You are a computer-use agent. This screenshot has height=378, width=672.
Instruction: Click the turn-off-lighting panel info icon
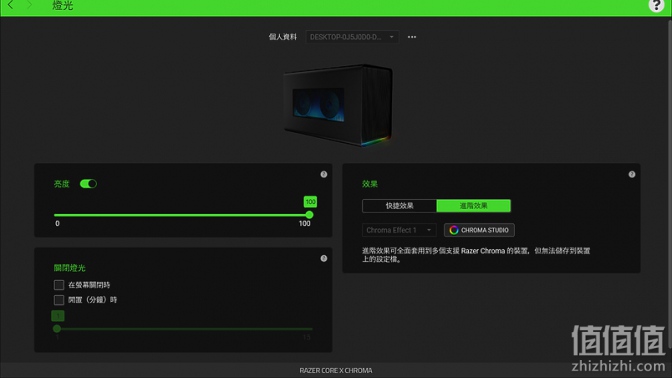[x=324, y=258]
